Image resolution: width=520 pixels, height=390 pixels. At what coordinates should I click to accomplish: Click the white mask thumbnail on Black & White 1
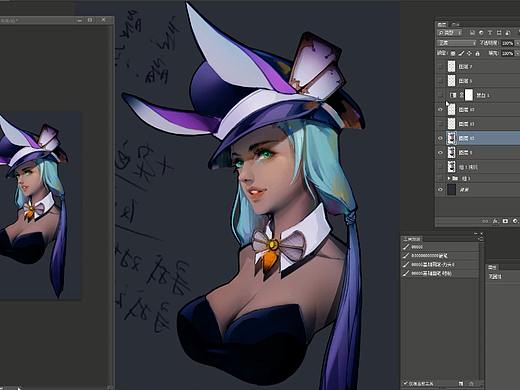[x=469, y=95]
